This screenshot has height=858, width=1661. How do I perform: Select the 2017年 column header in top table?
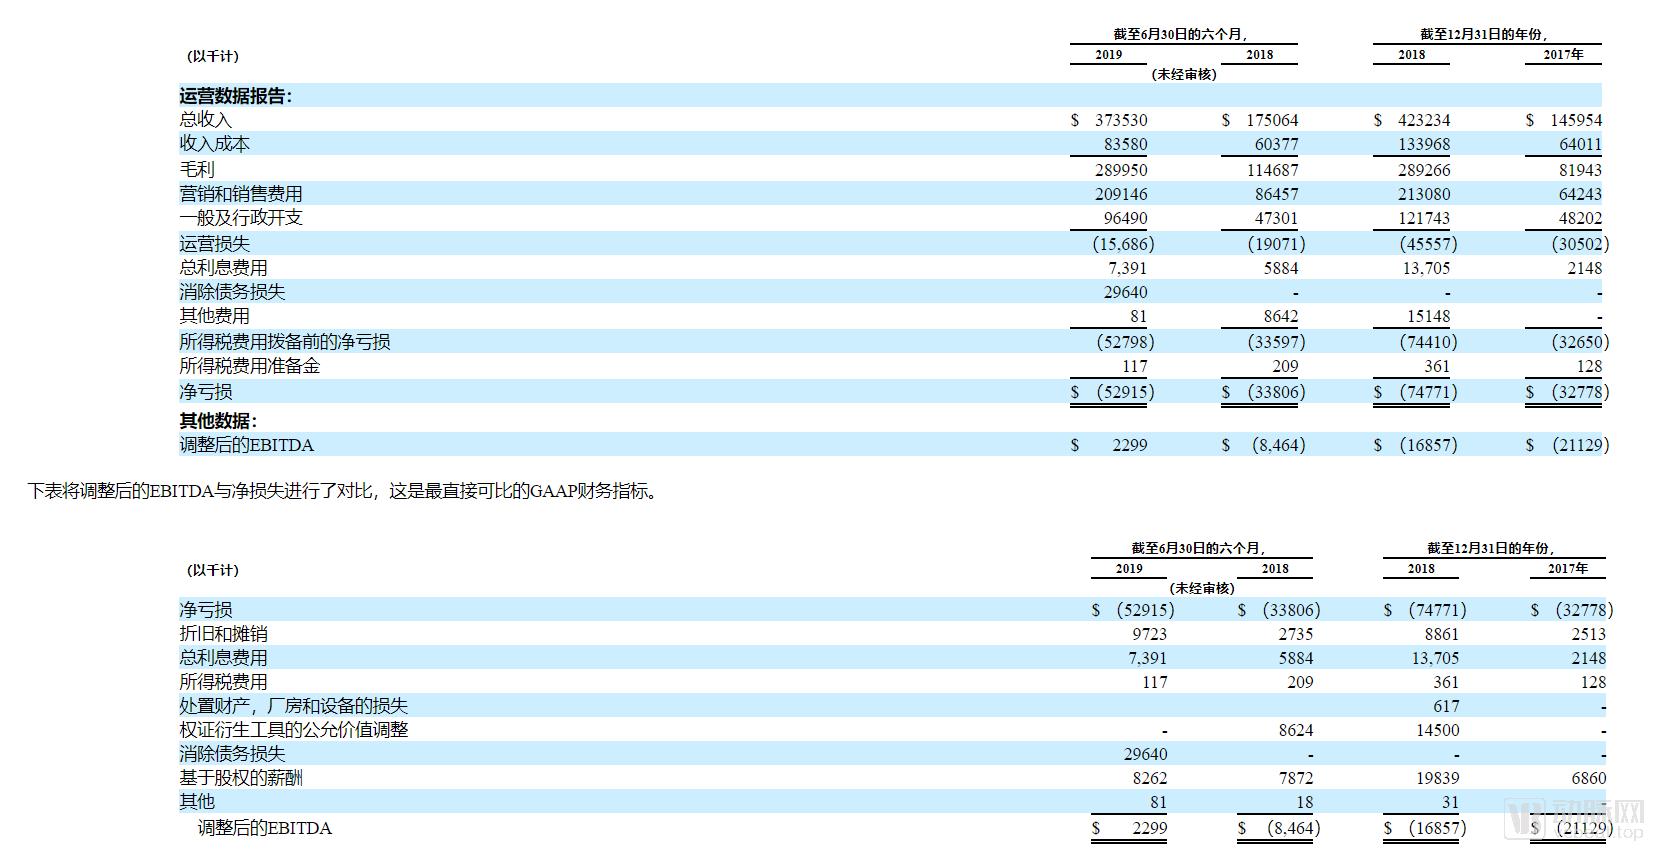(1563, 55)
